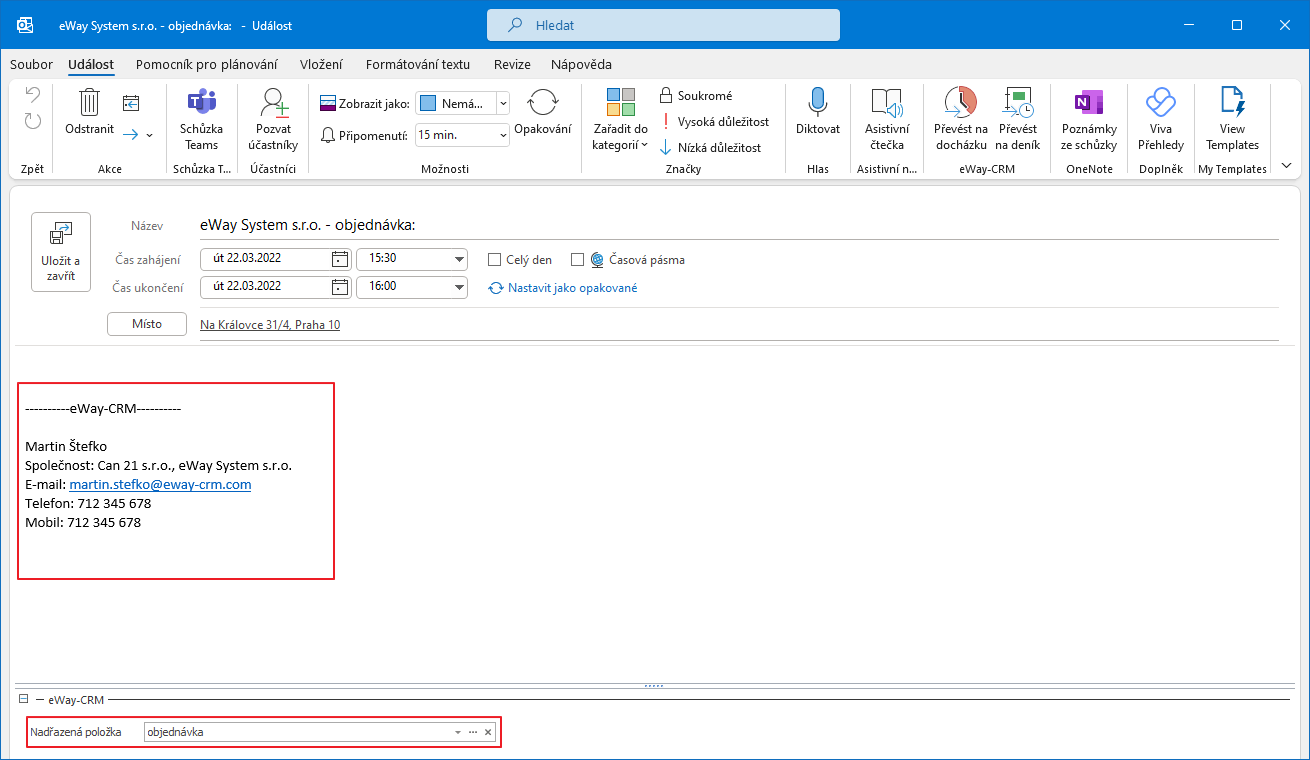
Task: Toggle Soukromé lock option
Action: coord(696,96)
